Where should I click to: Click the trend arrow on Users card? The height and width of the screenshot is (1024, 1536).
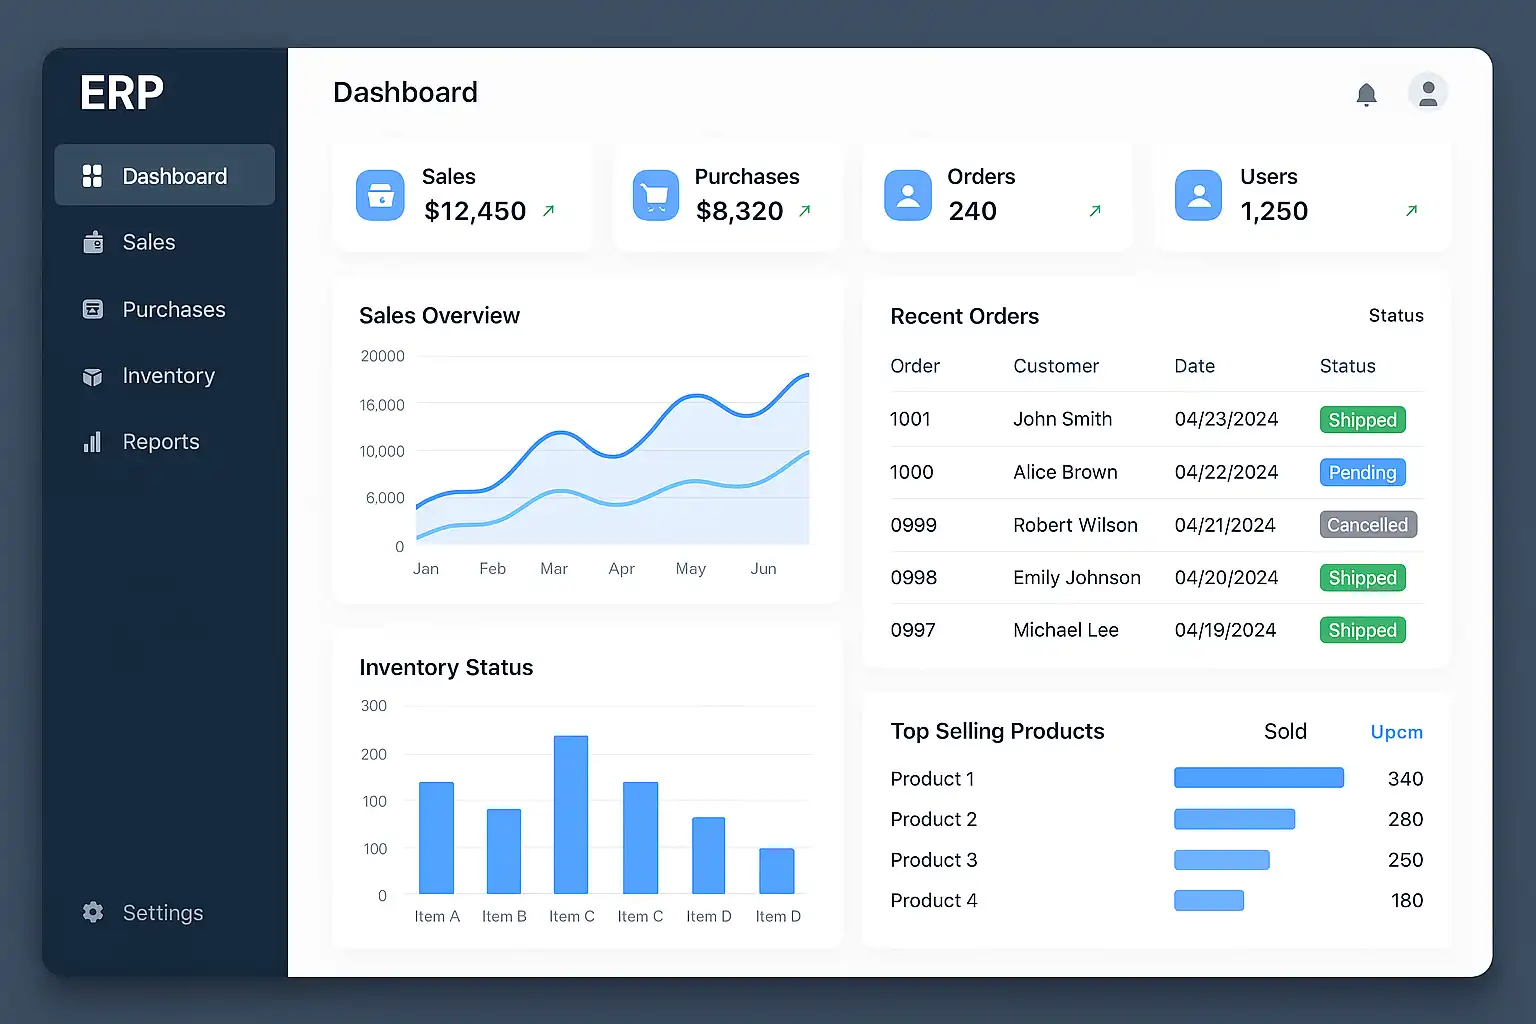point(1411,211)
